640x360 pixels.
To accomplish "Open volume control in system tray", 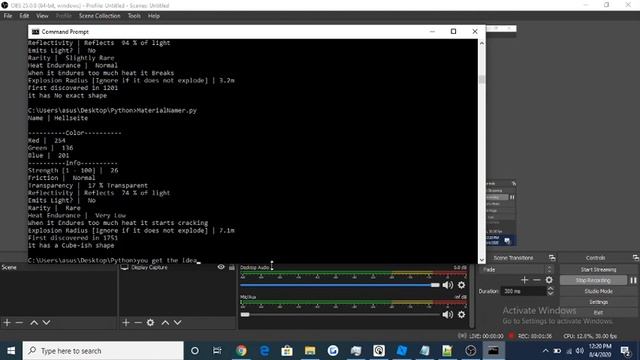I will coord(580,351).
